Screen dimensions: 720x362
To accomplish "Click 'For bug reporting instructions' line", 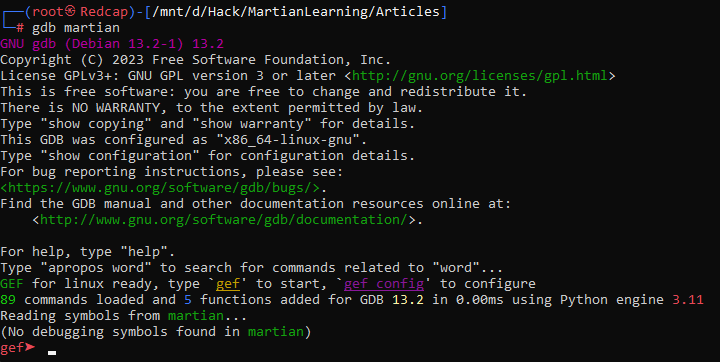I will coord(171,172).
